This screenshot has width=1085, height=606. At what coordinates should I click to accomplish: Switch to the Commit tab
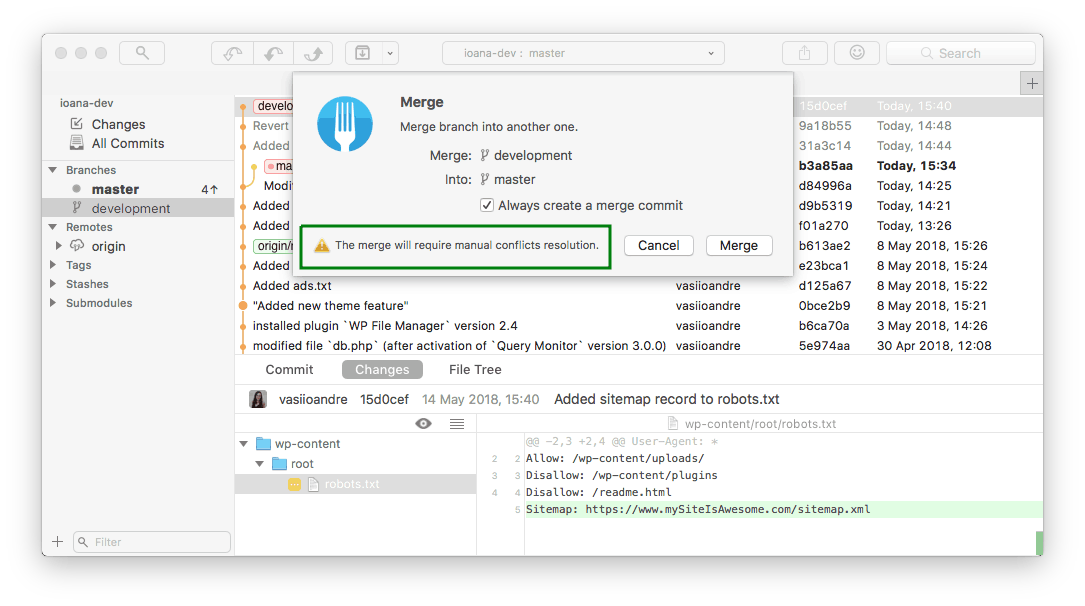[289, 370]
